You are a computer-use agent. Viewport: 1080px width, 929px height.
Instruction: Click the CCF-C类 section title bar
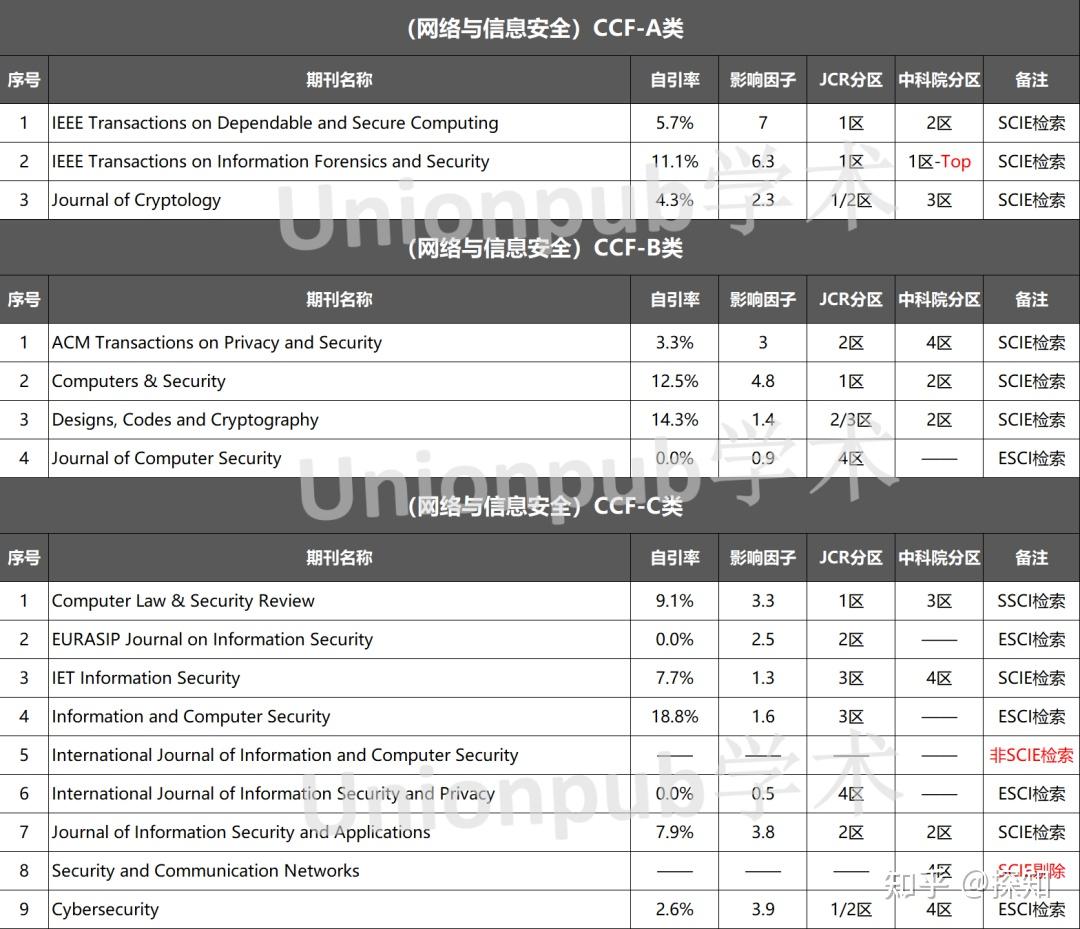tap(540, 506)
